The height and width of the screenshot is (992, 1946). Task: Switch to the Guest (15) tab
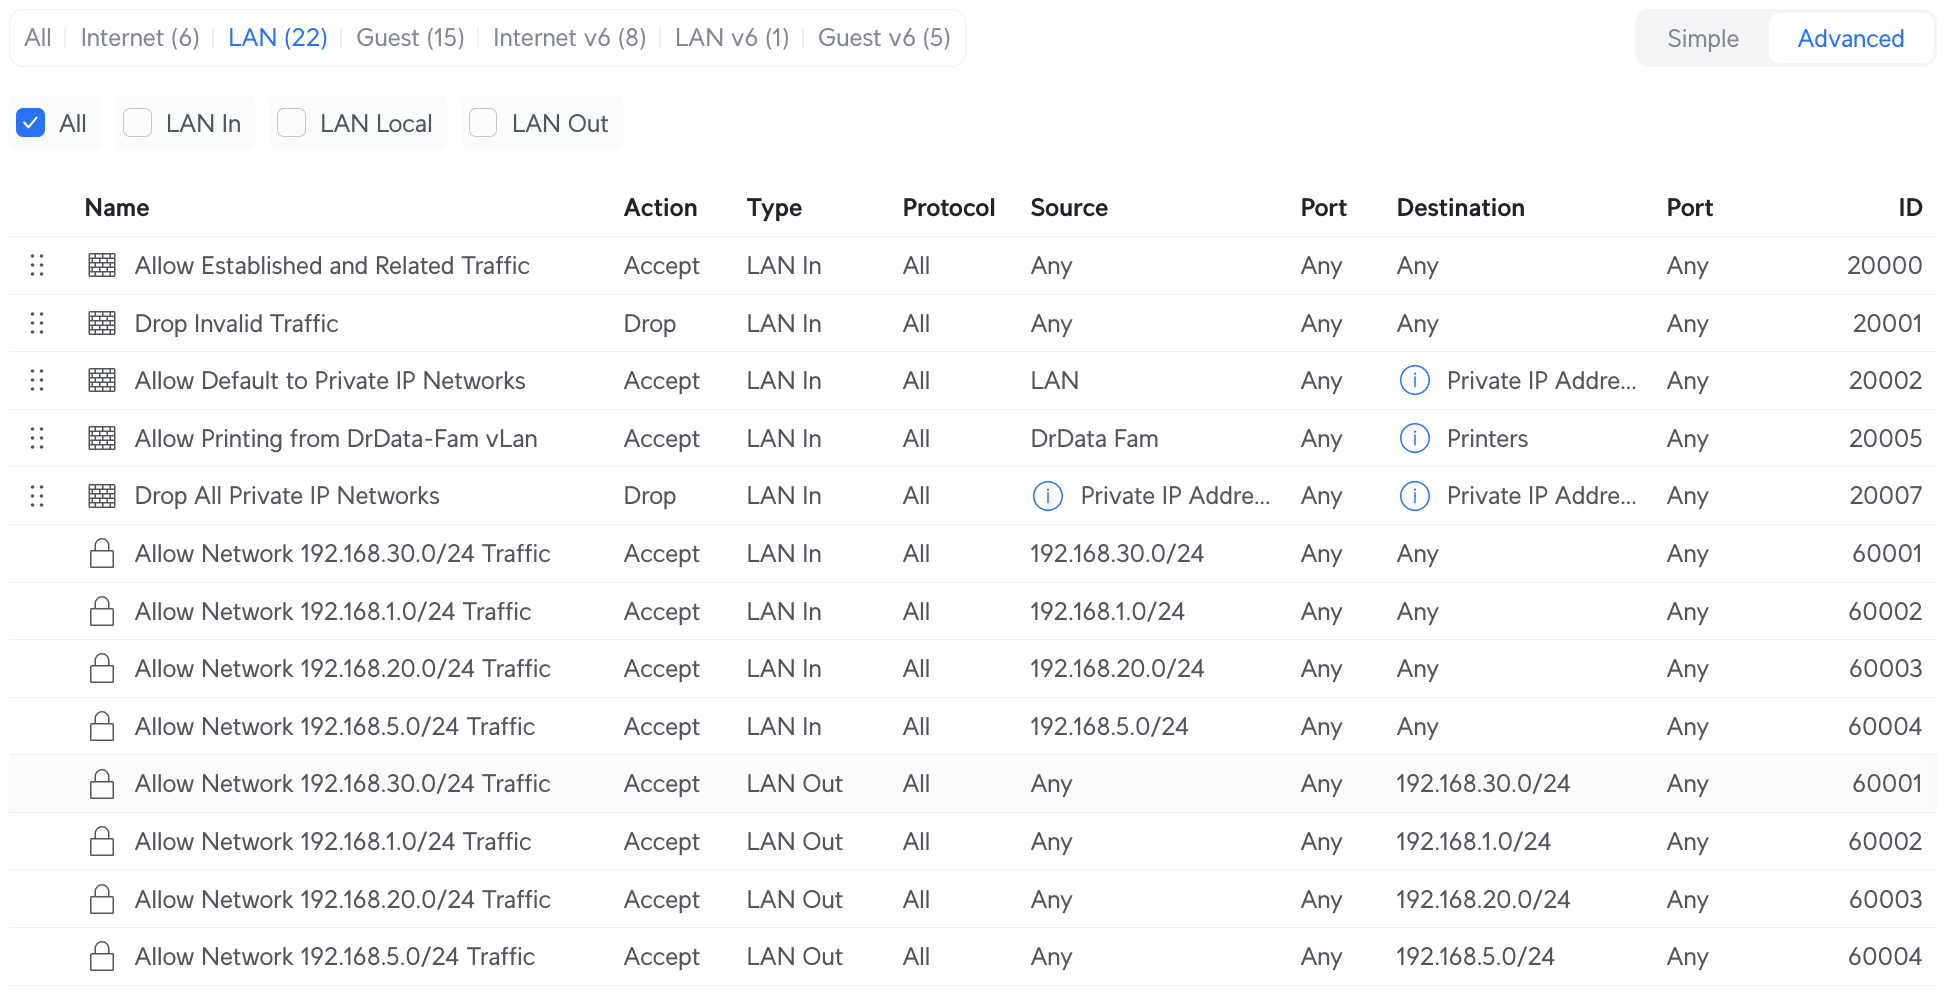click(x=410, y=38)
